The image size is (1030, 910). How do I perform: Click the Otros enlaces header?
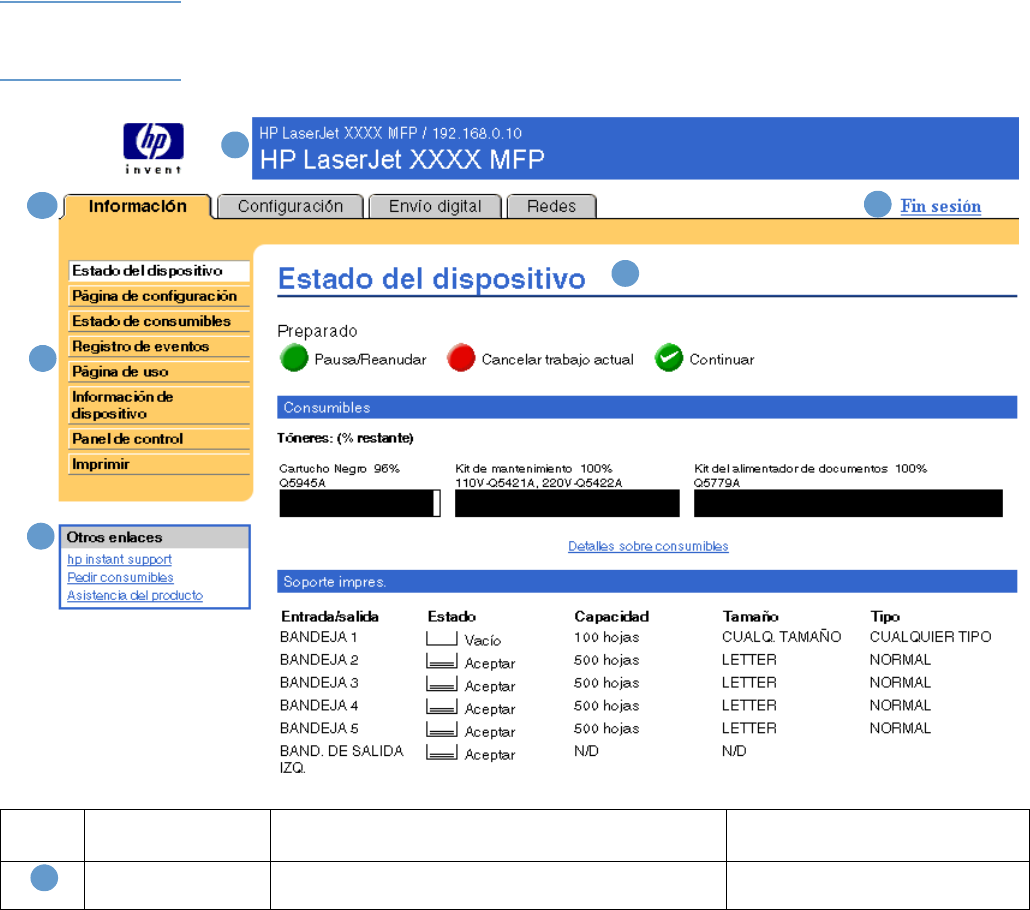(154, 537)
